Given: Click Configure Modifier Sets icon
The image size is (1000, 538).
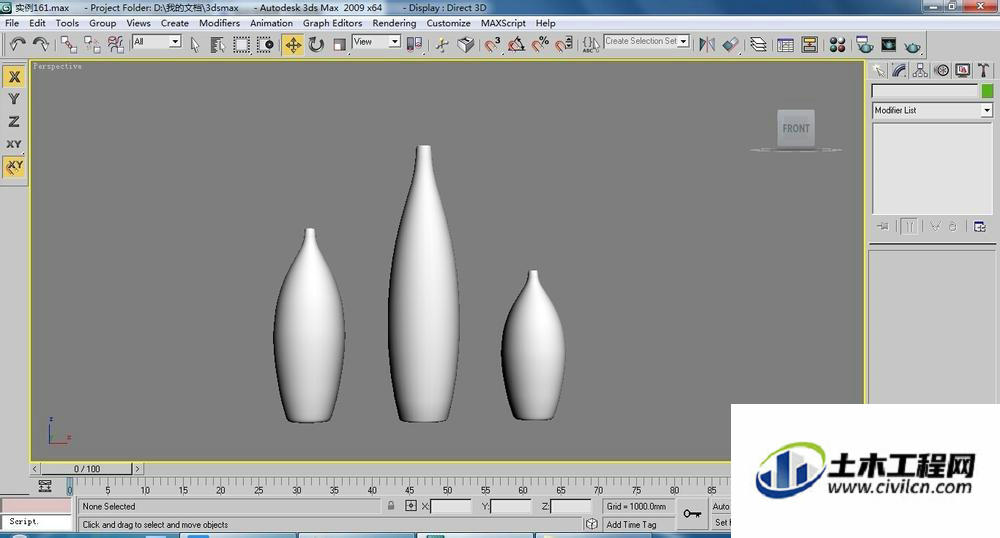Looking at the screenshot, I should pos(980,226).
